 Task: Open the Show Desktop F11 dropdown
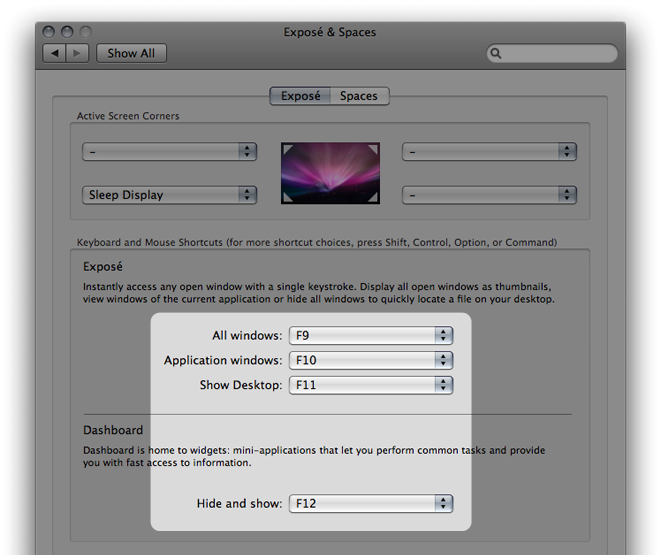(x=371, y=385)
